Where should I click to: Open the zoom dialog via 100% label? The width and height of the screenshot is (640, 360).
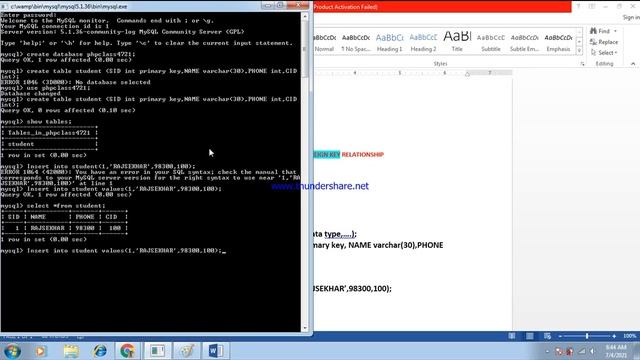[x=629, y=336]
